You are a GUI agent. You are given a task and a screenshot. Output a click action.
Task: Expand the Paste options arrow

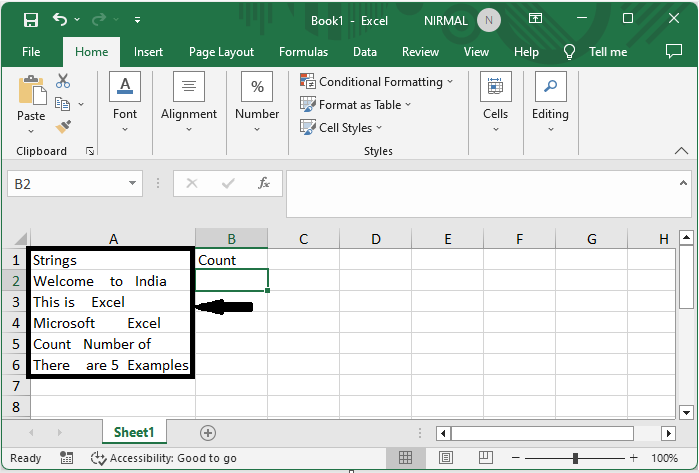[31, 131]
